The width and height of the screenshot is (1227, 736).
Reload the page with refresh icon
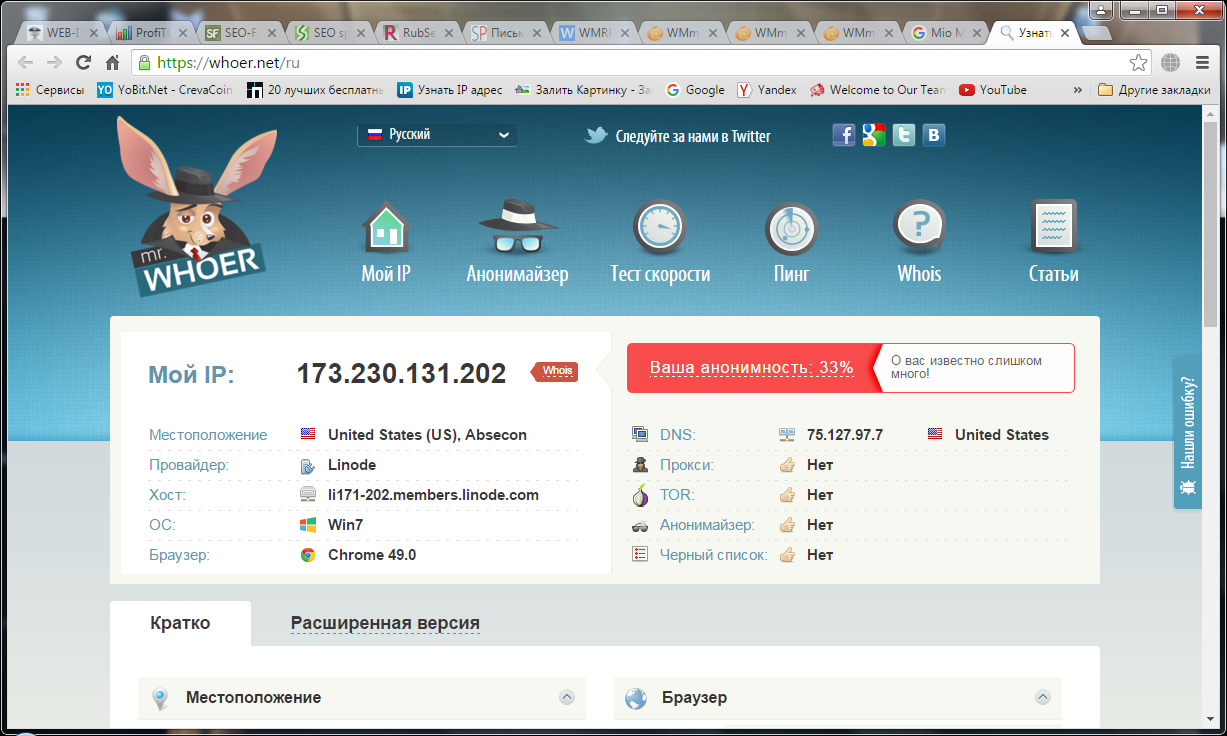84,62
